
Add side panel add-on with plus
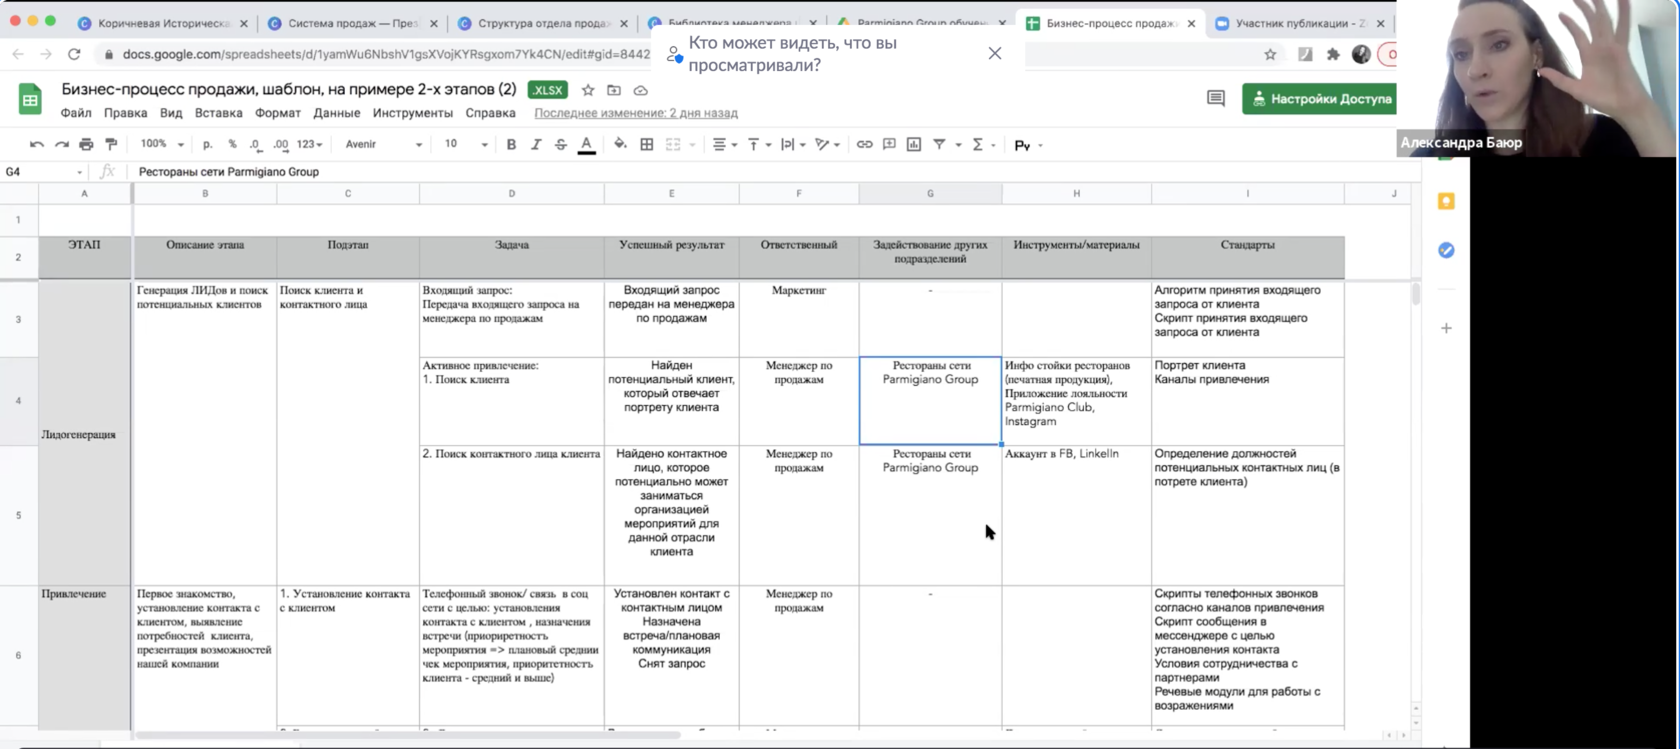click(x=1446, y=328)
